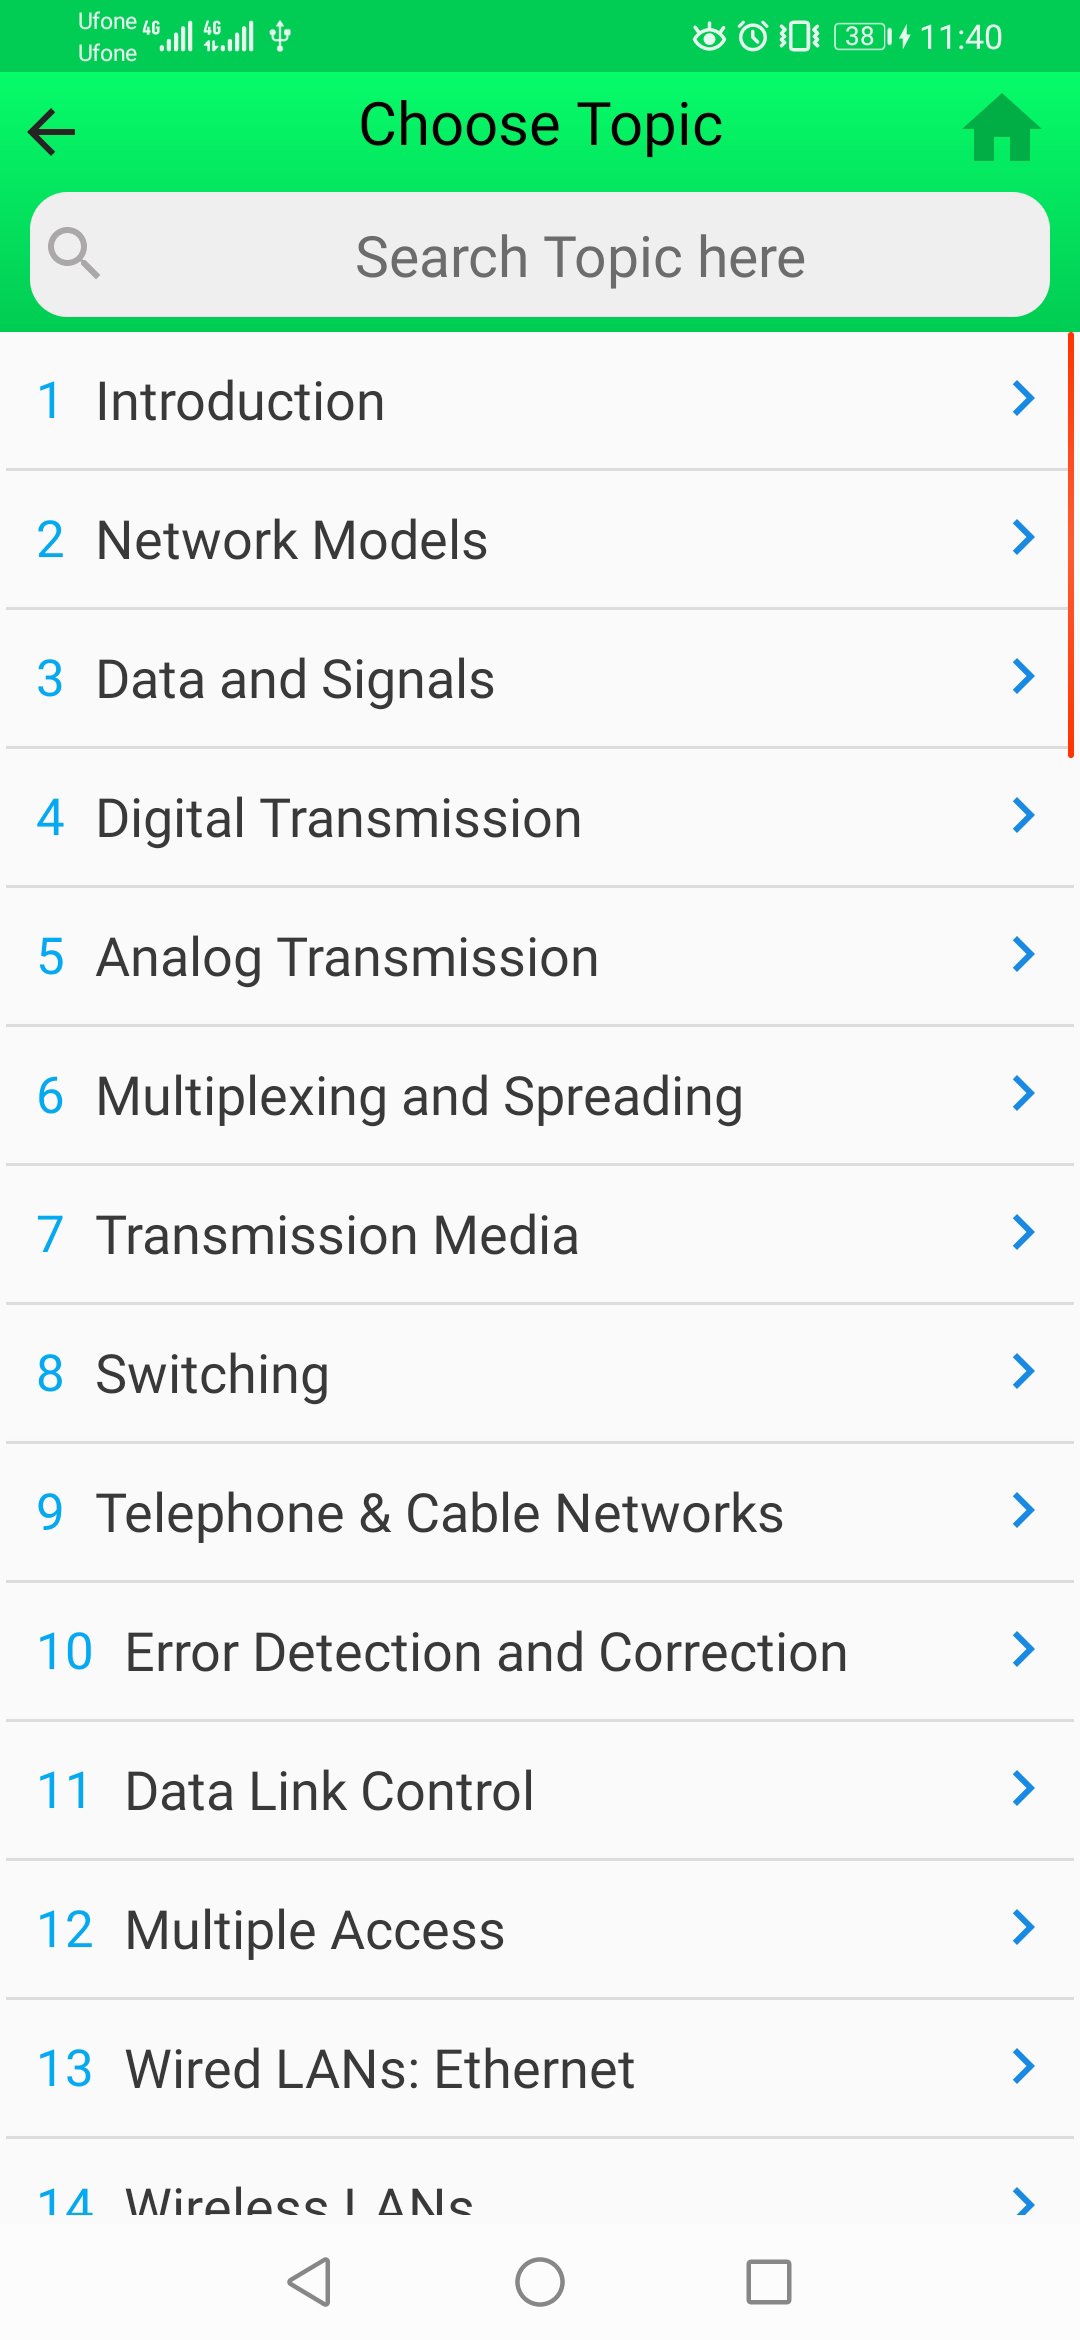The image size is (1080, 2340).
Task: Tap the alarm clock status icon
Action: (753, 37)
